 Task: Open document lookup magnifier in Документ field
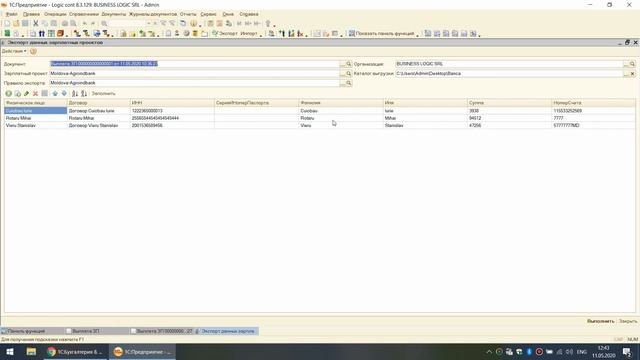point(349,64)
